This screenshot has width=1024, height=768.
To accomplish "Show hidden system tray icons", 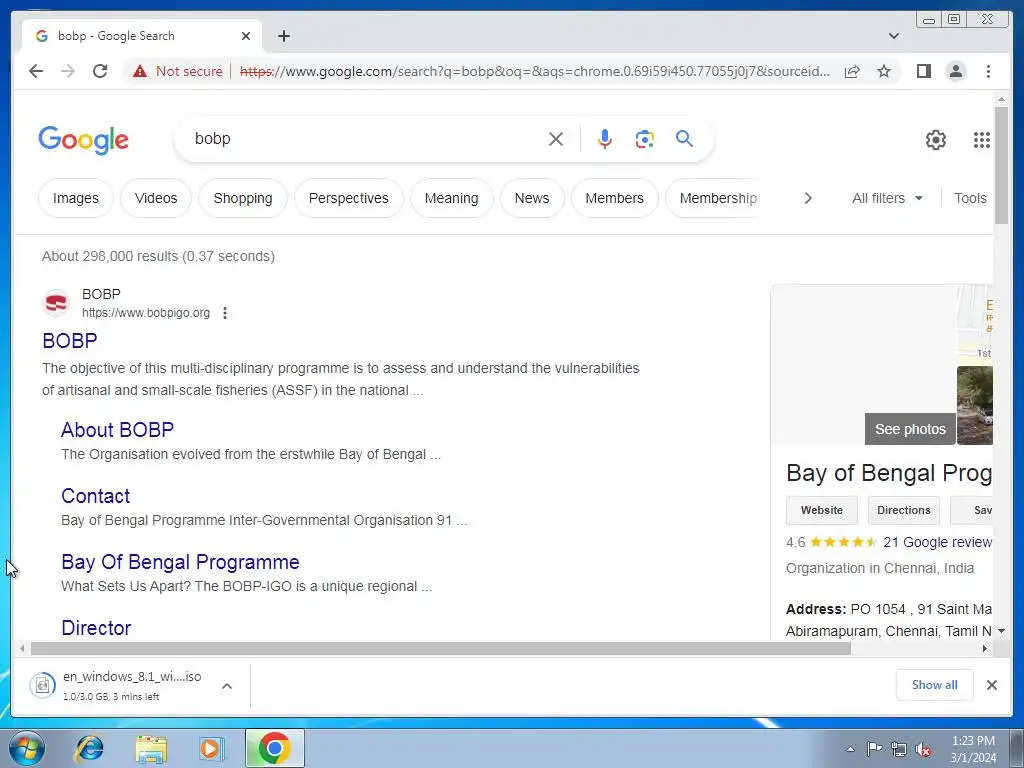I will (850, 749).
